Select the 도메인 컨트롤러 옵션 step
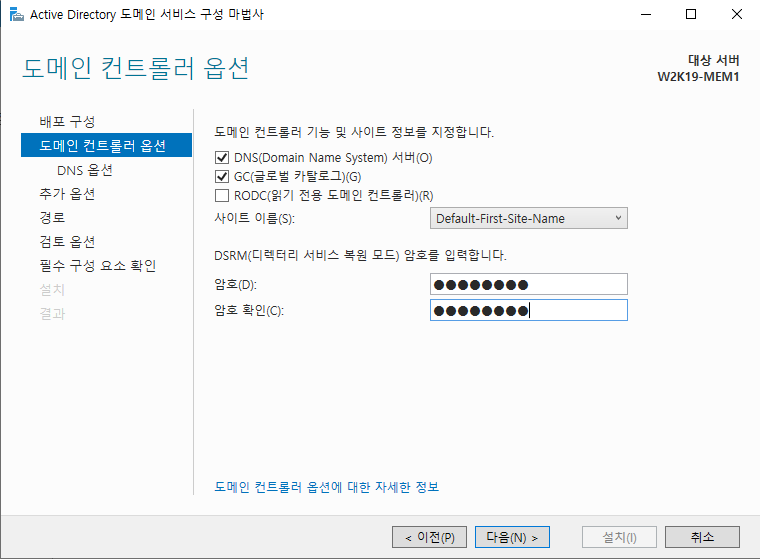The width and height of the screenshot is (760, 559). [x=107, y=145]
